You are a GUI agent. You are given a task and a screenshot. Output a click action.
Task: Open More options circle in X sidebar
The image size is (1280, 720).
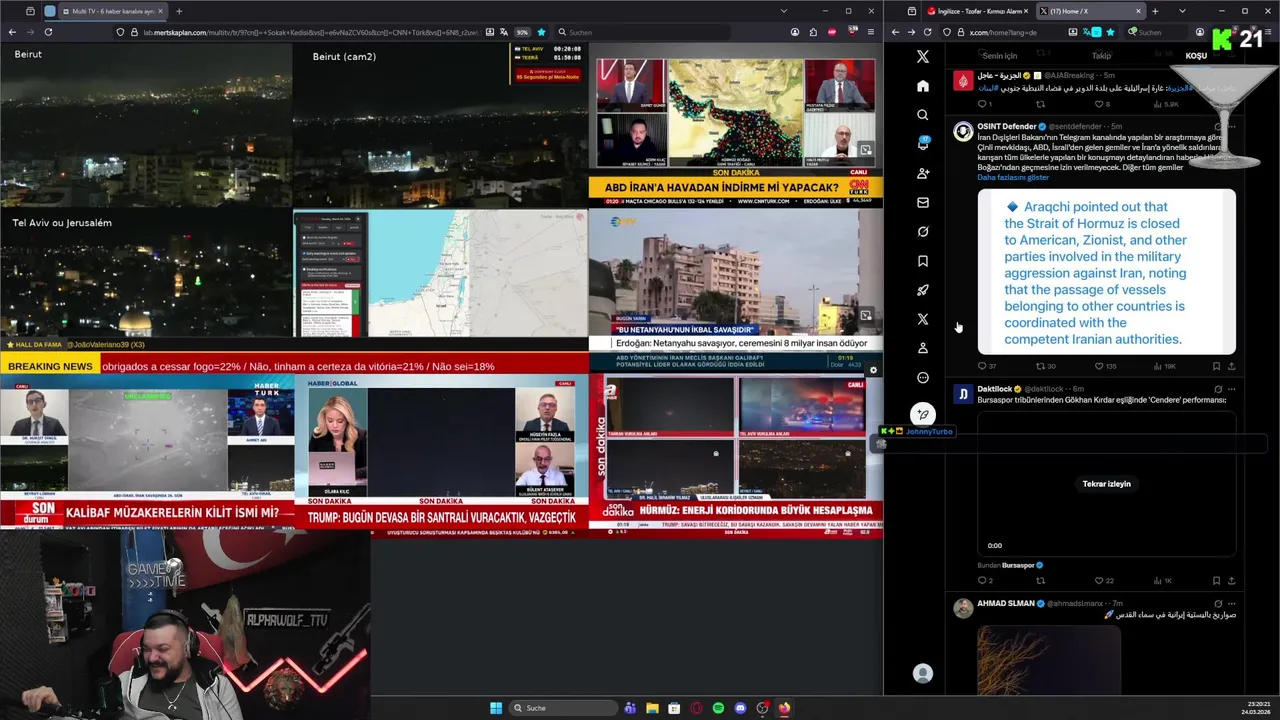923,377
